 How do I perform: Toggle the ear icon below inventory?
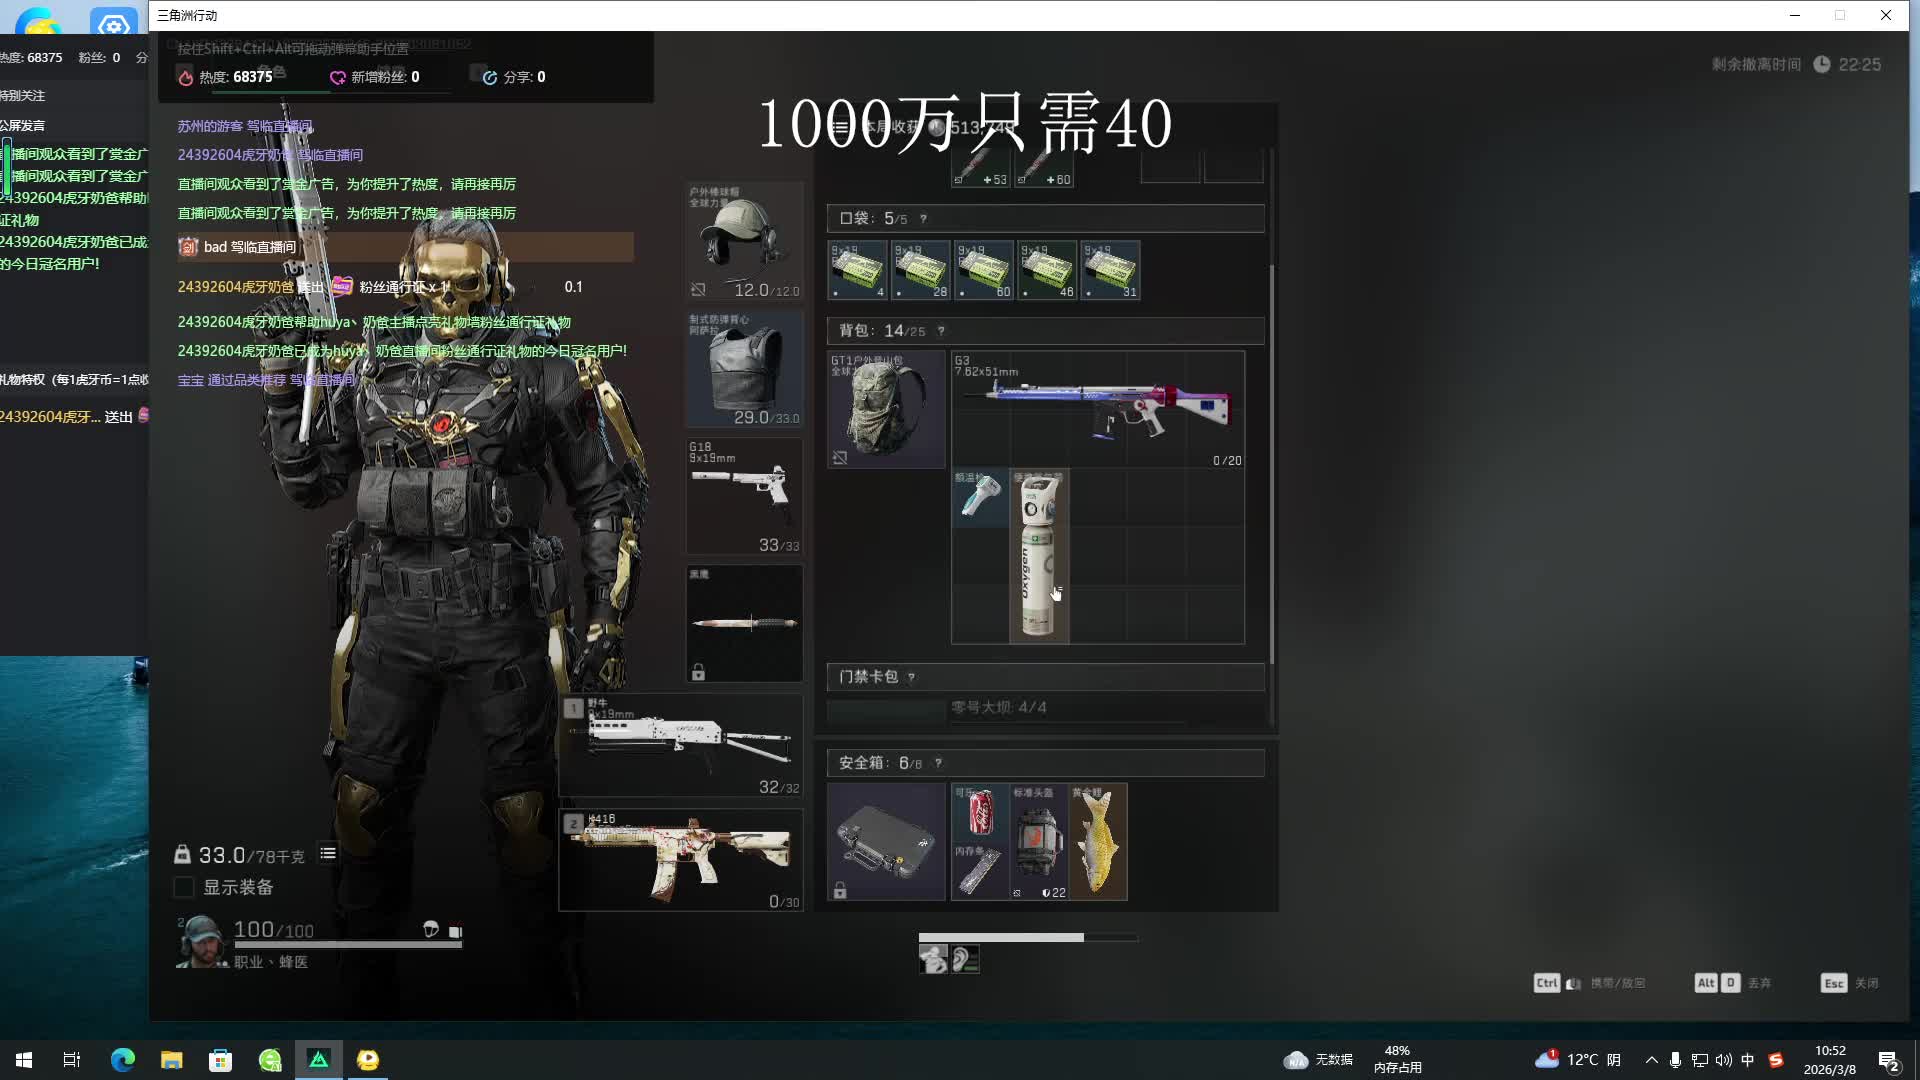965,960
